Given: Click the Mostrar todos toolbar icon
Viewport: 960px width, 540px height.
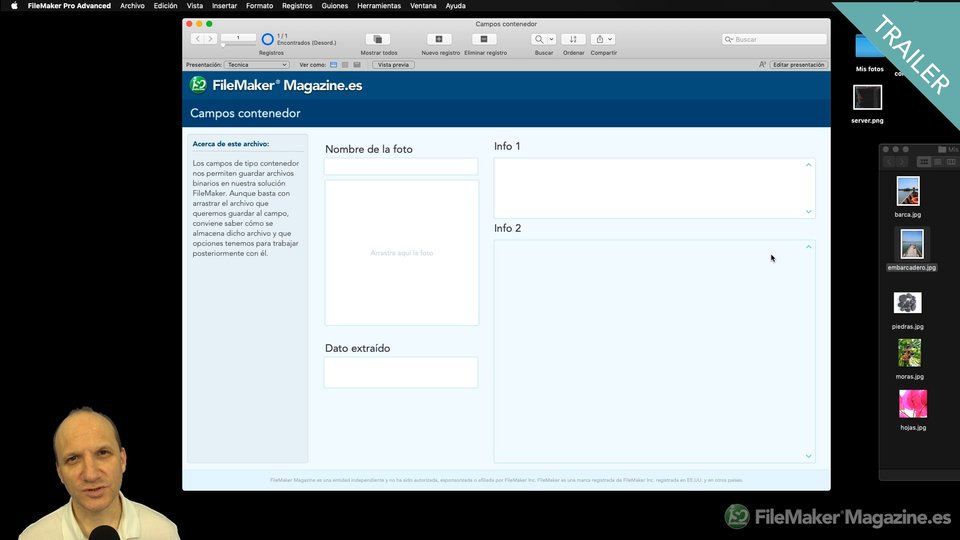Looking at the screenshot, I should (378, 39).
